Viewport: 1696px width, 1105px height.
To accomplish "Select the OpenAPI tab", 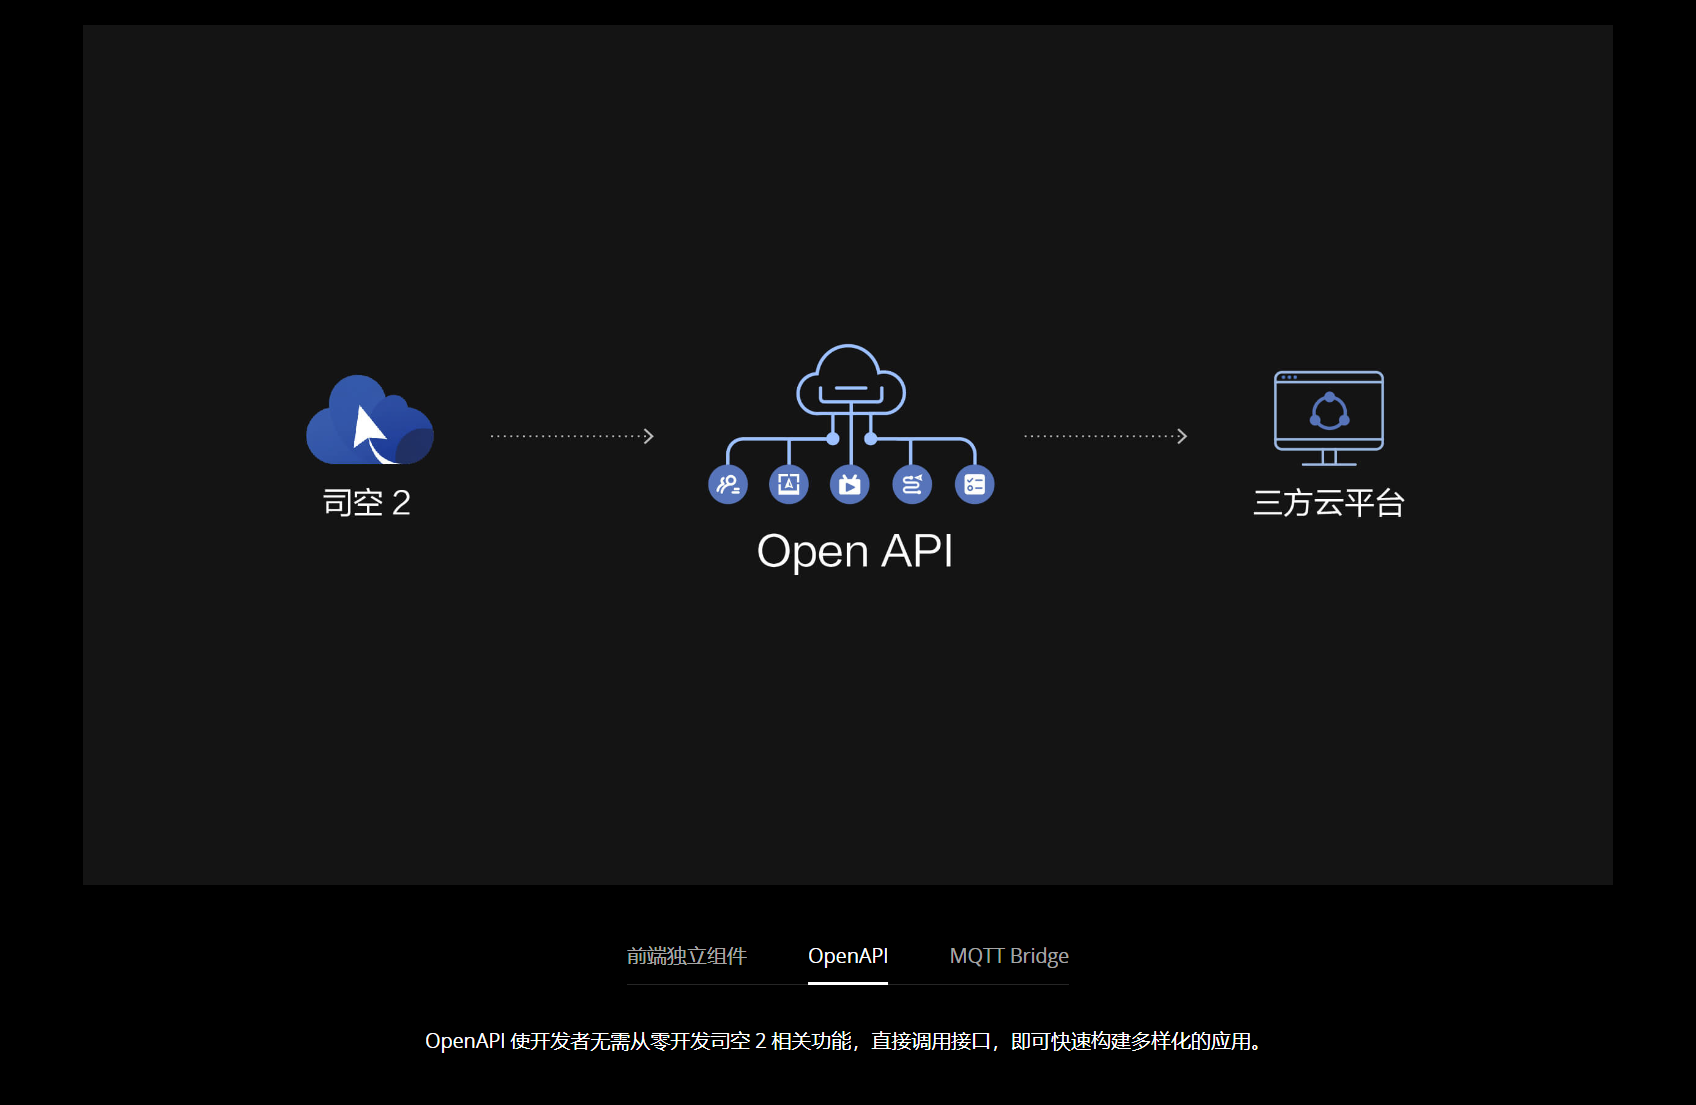I will (x=848, y=956).
